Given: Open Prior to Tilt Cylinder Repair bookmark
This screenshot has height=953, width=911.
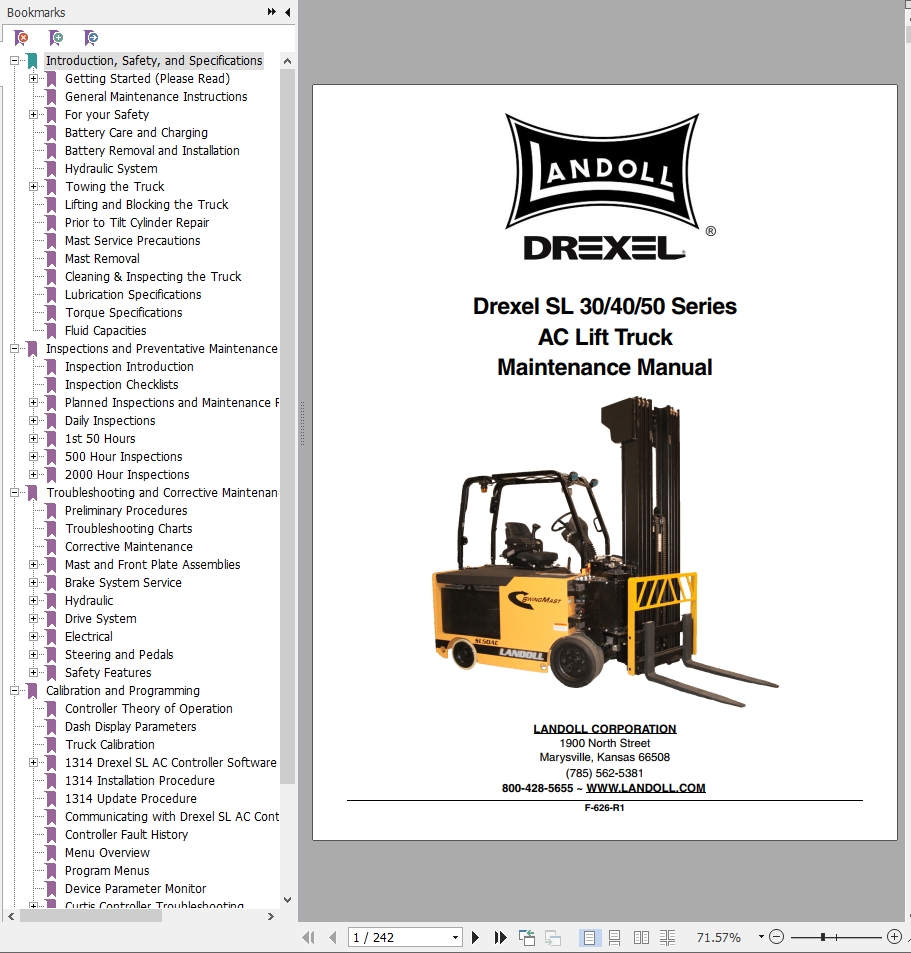Looking at the screenshot, I should (x=137, y=222).
